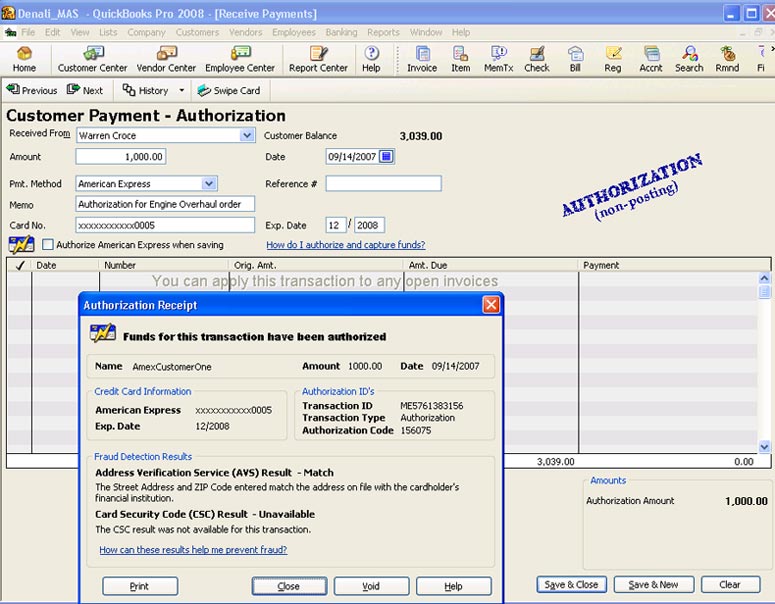
Task: Click the Reference # input field
Action: pos(383,183)
